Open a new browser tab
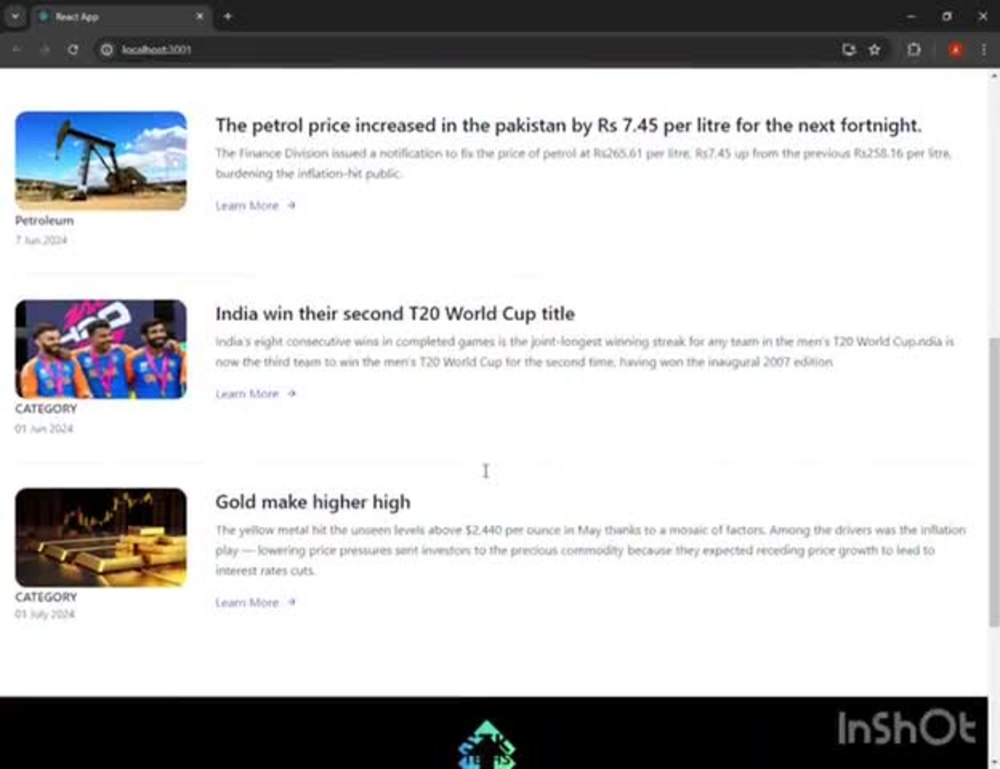This screenshot has width=1000, height=769. (x=228, y=16)
